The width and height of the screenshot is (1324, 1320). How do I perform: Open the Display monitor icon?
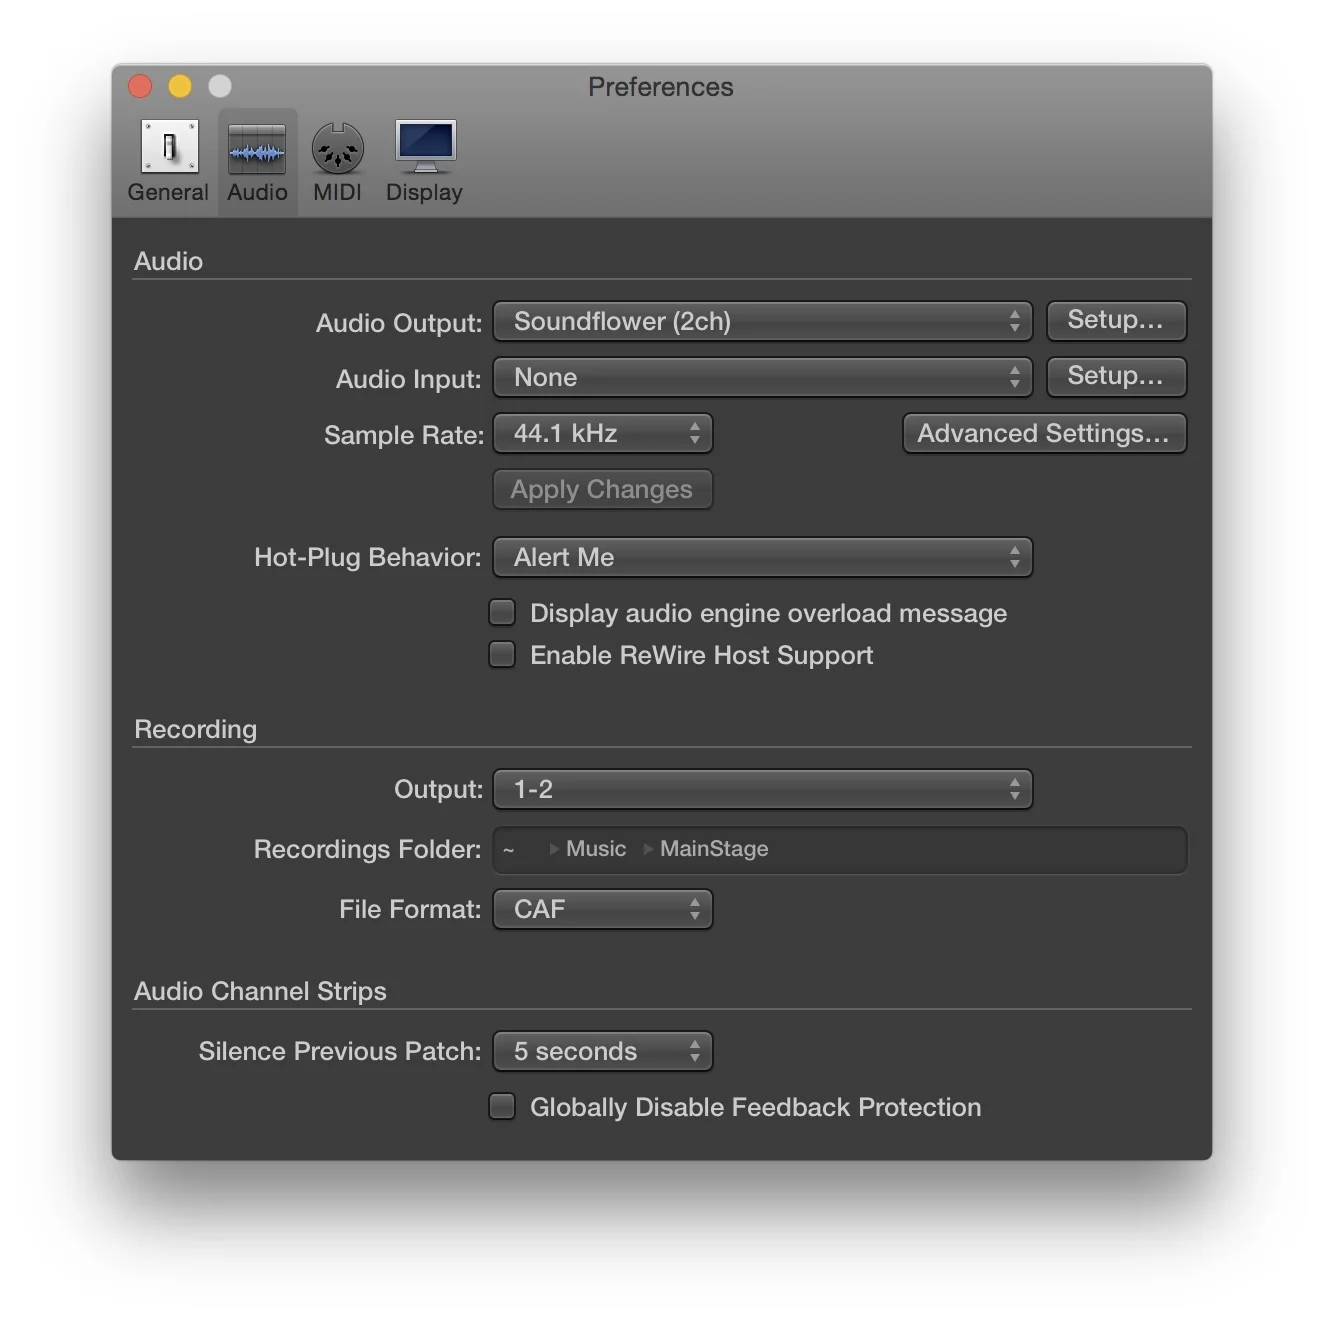click(x=425, y=146)
